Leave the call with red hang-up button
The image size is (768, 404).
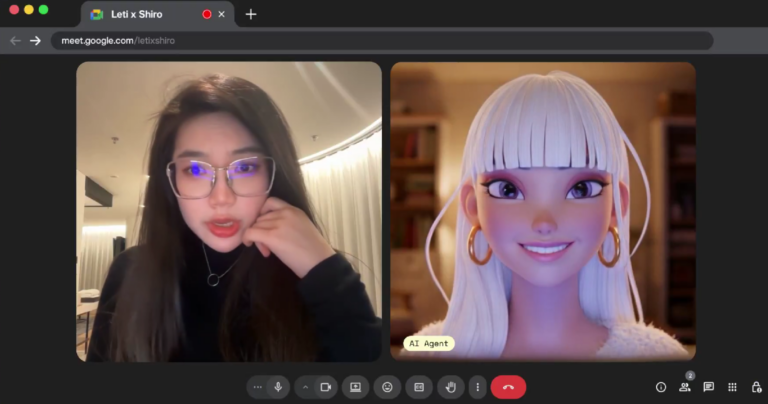[x=508, y=387]
